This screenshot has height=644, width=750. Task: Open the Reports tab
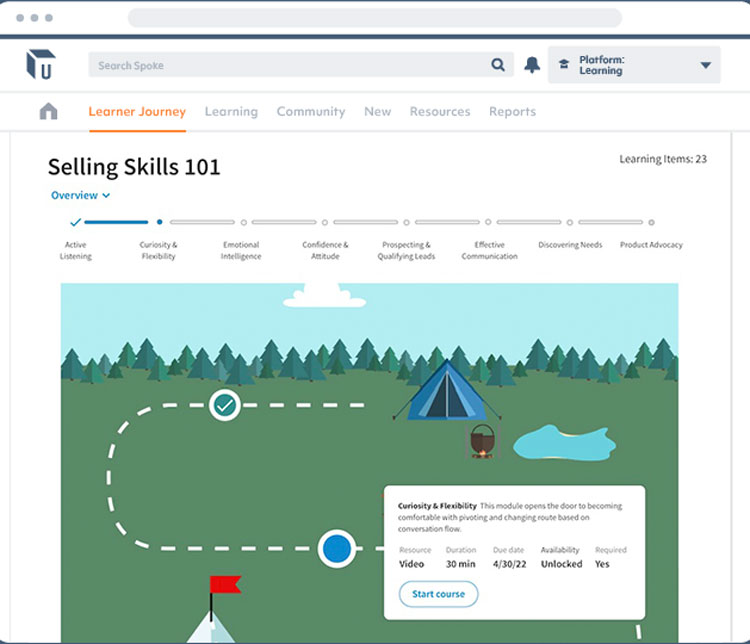click(512, 112)
